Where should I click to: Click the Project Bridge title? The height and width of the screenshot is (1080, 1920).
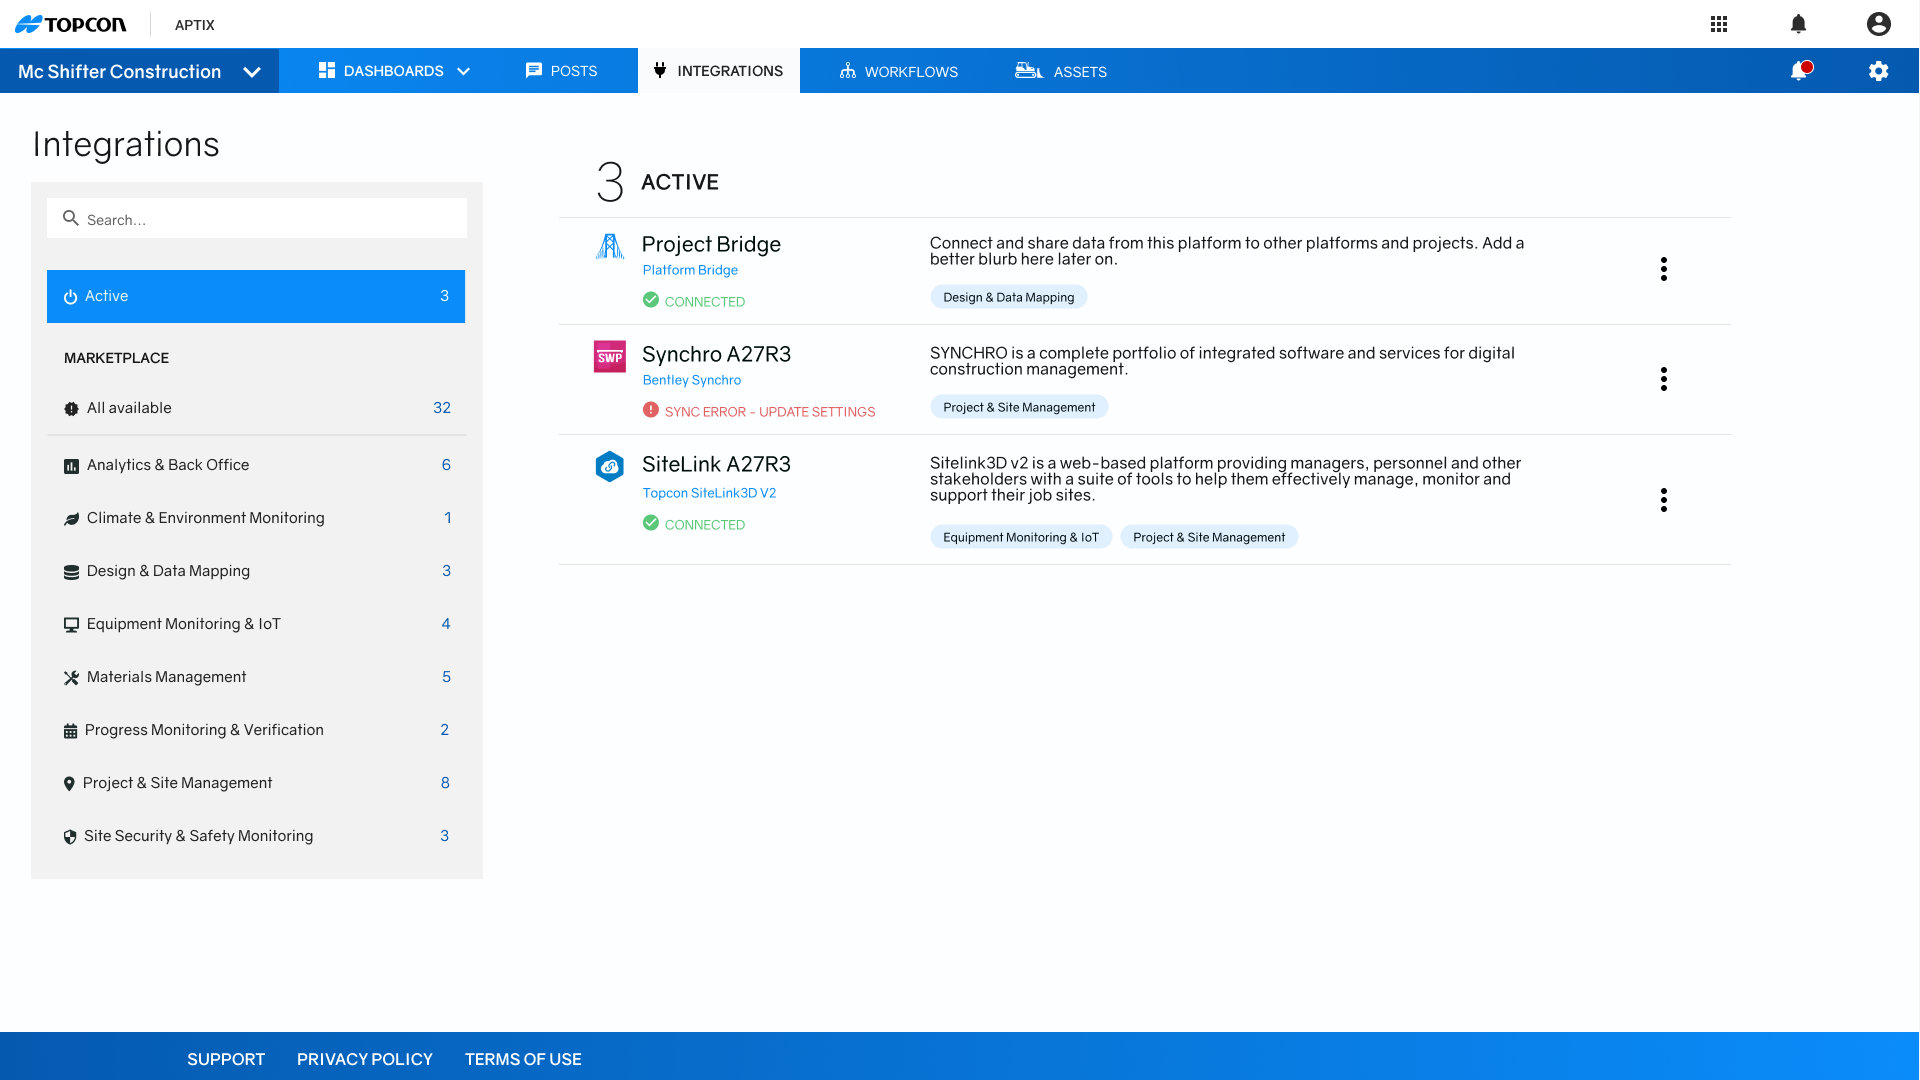[711, 244]
